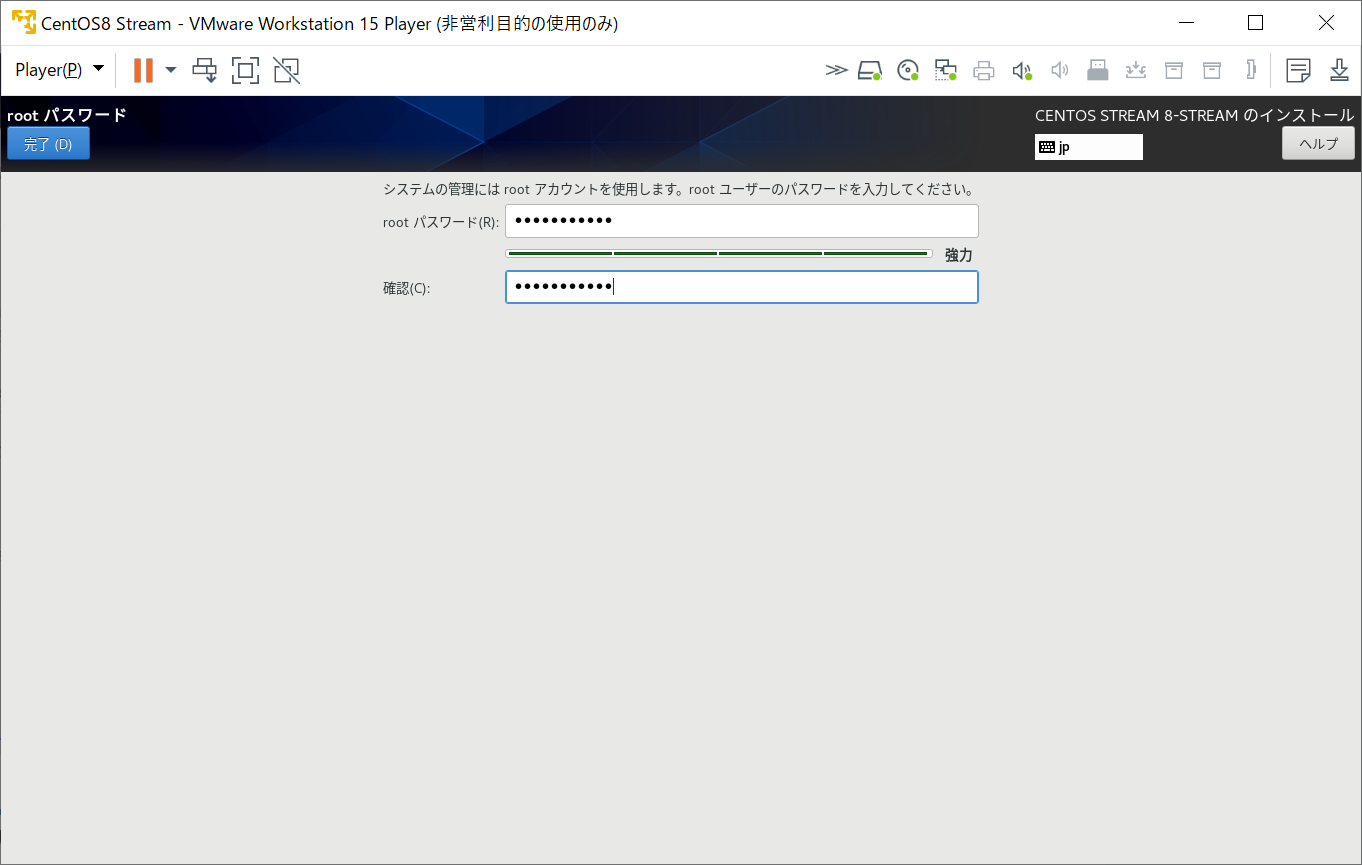Open the network adapter device icon

pos(946,70)
